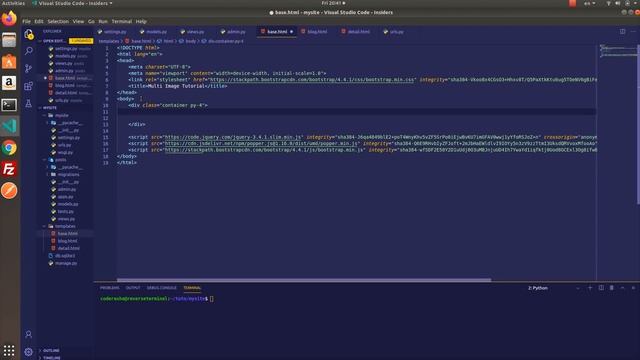The image size is (640, 360).
Task: Open Ubuntu Software from the dock
Action: [x=9, y=62]
